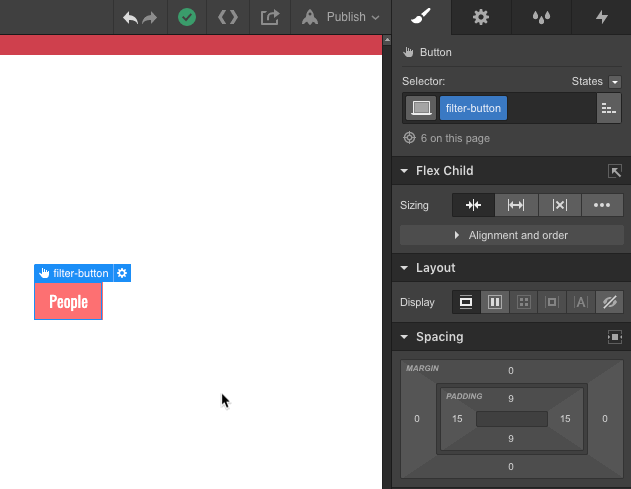
Task: Set display to none (hidden)
Action: 609,302
